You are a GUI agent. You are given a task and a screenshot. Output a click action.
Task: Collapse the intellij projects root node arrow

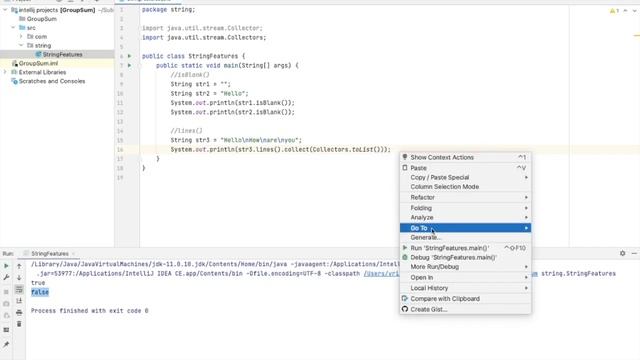click(5, 10)
